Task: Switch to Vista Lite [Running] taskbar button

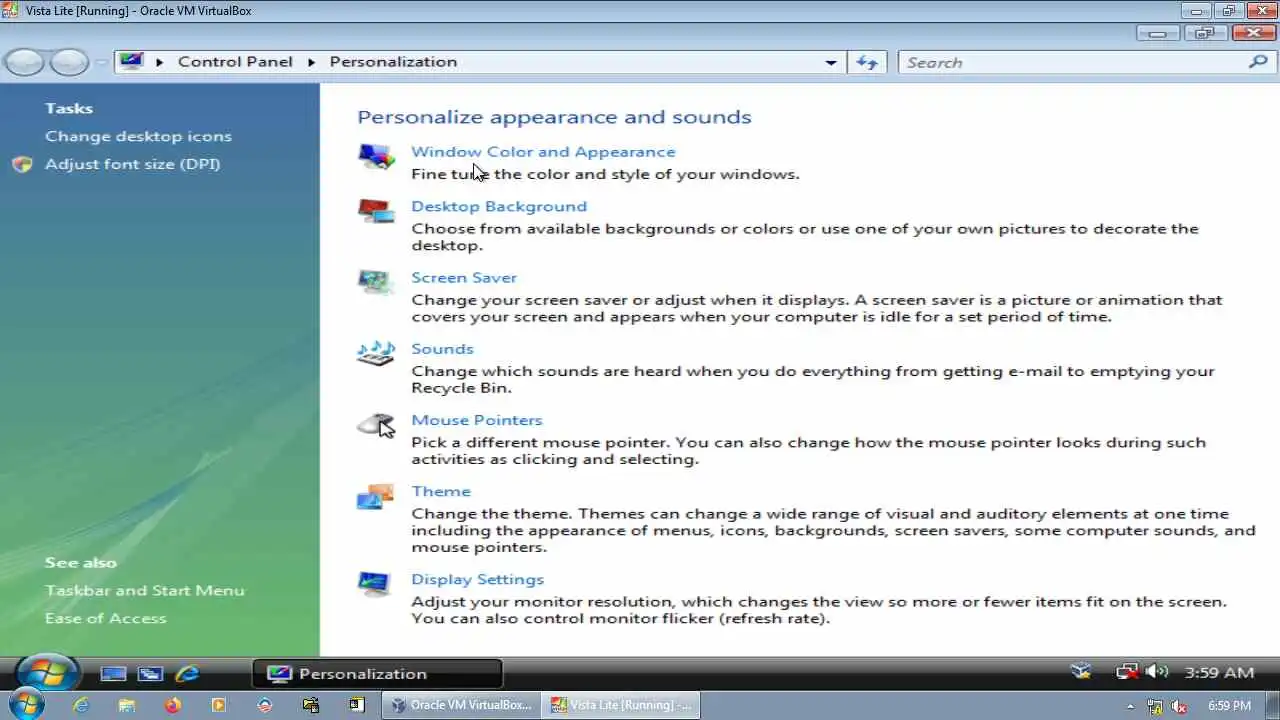Action: coord(621,705)
